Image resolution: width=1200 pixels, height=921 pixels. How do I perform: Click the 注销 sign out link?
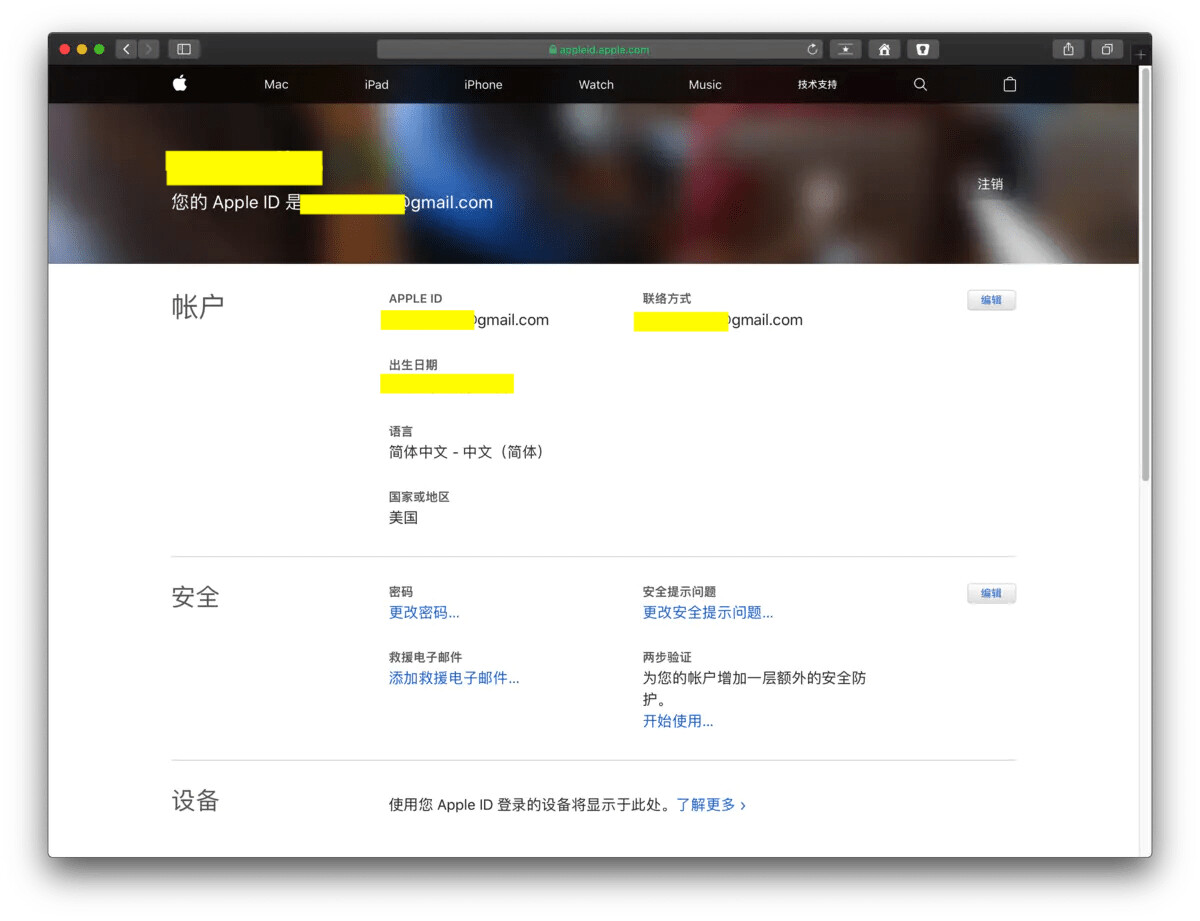coord(990,184)
